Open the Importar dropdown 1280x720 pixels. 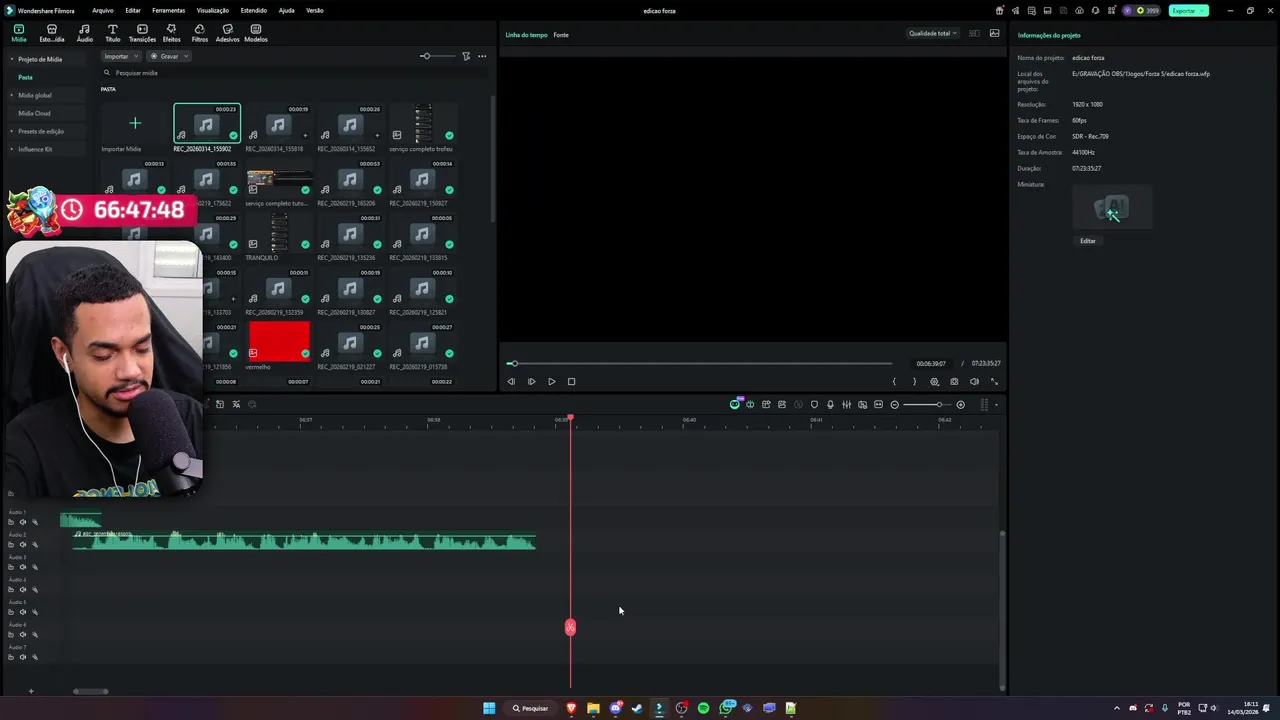click(x=121, y=56)
